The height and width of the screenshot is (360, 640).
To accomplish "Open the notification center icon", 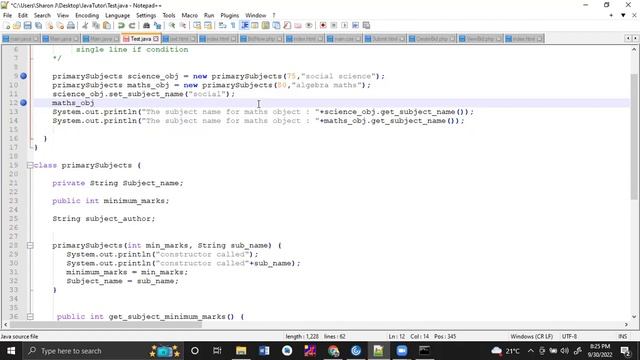I will [x=625, y=351].
